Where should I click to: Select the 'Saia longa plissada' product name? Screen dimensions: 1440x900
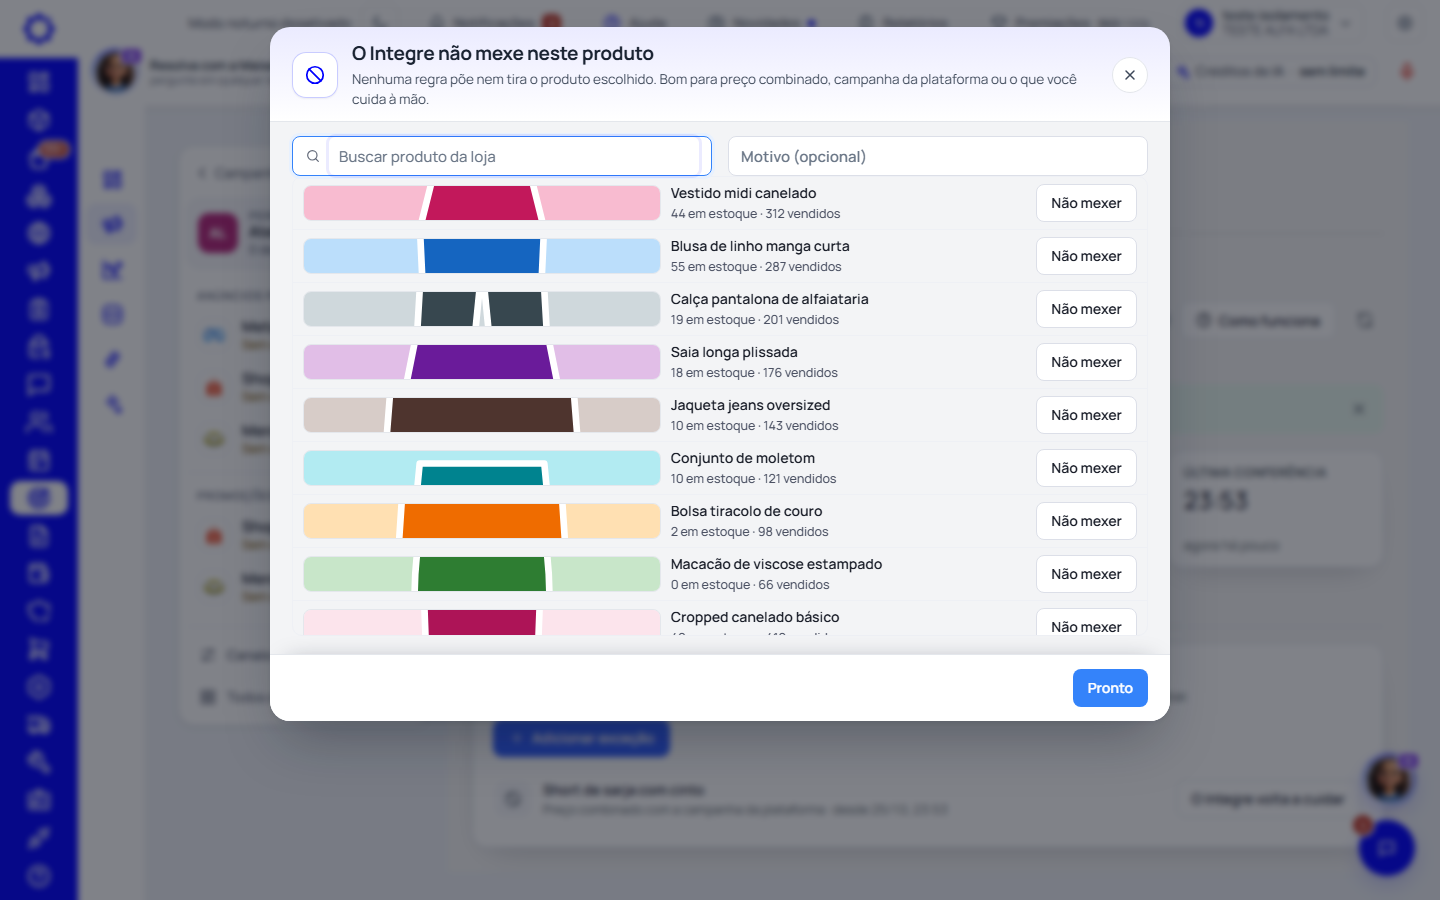(x=734, y=352)
